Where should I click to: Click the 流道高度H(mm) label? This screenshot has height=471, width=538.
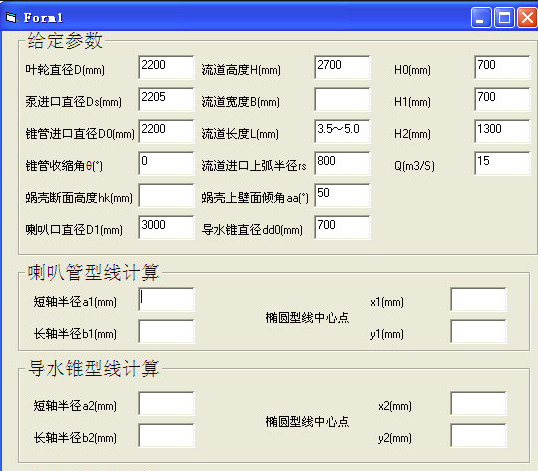click(x=241, y=70)
